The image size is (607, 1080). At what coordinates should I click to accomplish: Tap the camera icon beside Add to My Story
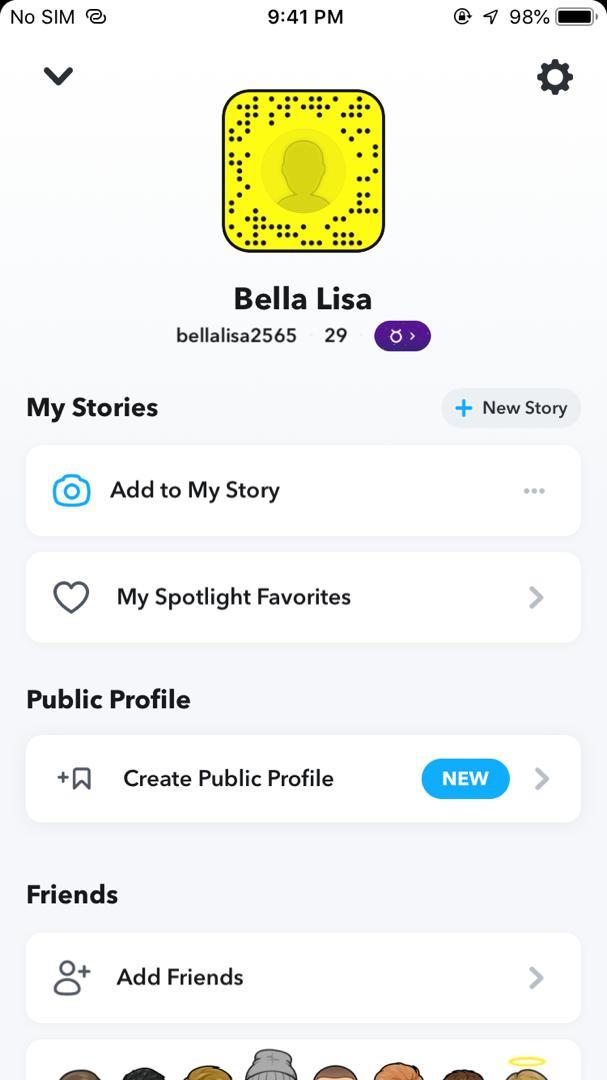tap(71, 491)
